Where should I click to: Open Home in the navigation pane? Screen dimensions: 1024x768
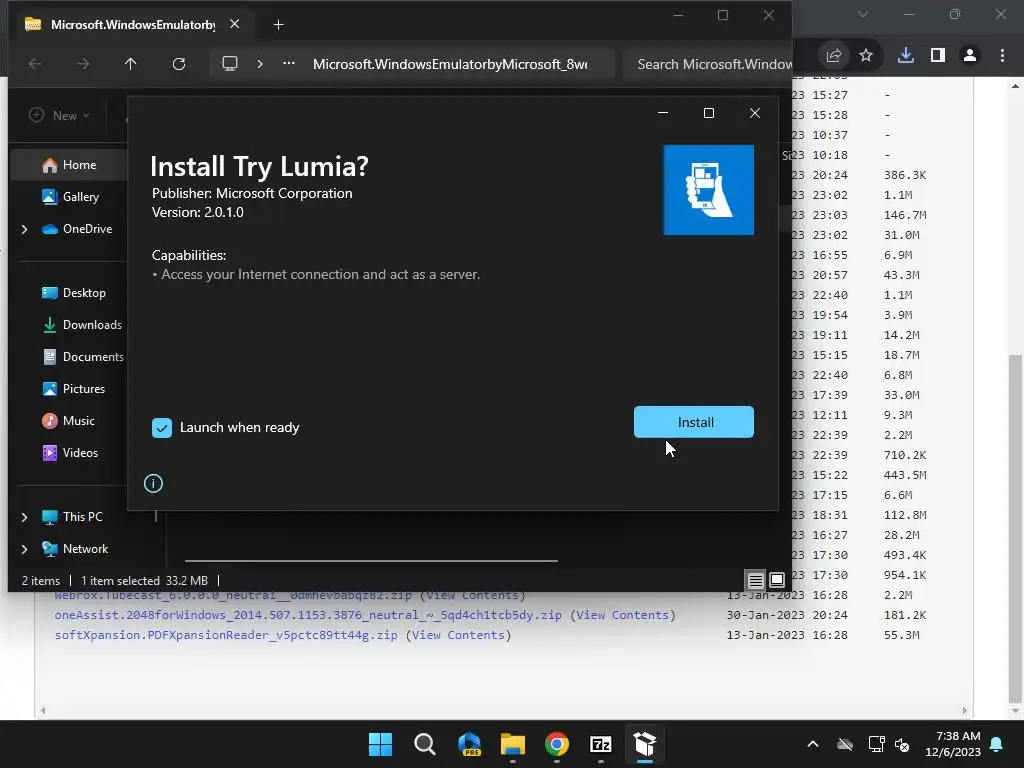tap(69, 165)
